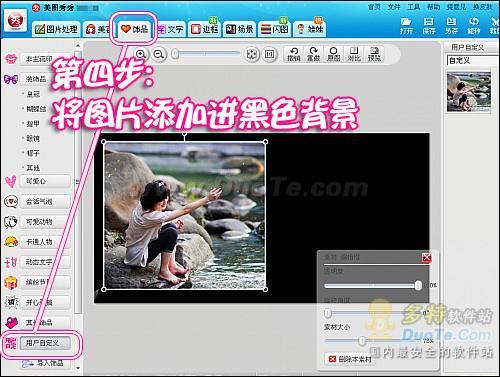The image size is (500, 377).
Task: Select the 指甲 subcategory
Action: click(33, 124)
